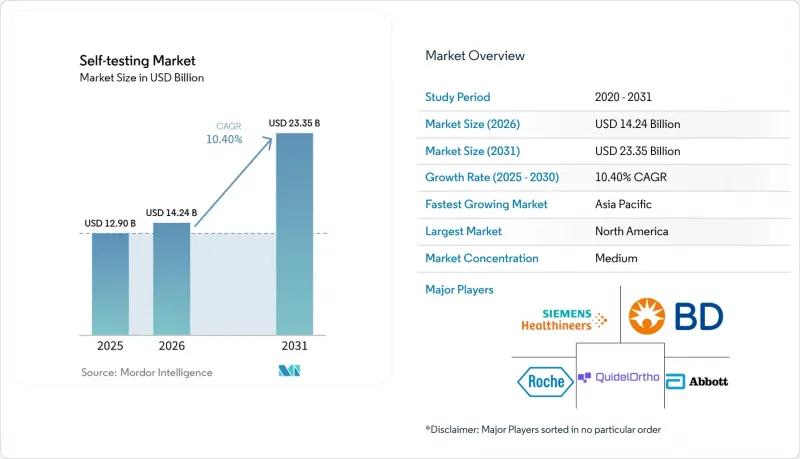Click the Market Concentration label
The image size is (800, 459).
click(482, 258)
